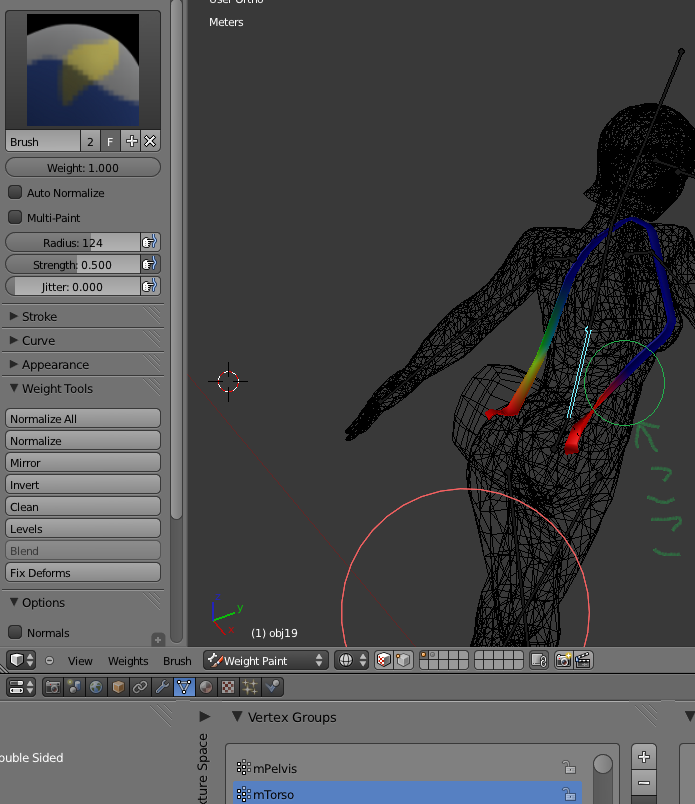Toggle face selection masking icon
The image size is (695, 804).
point(384,660)
